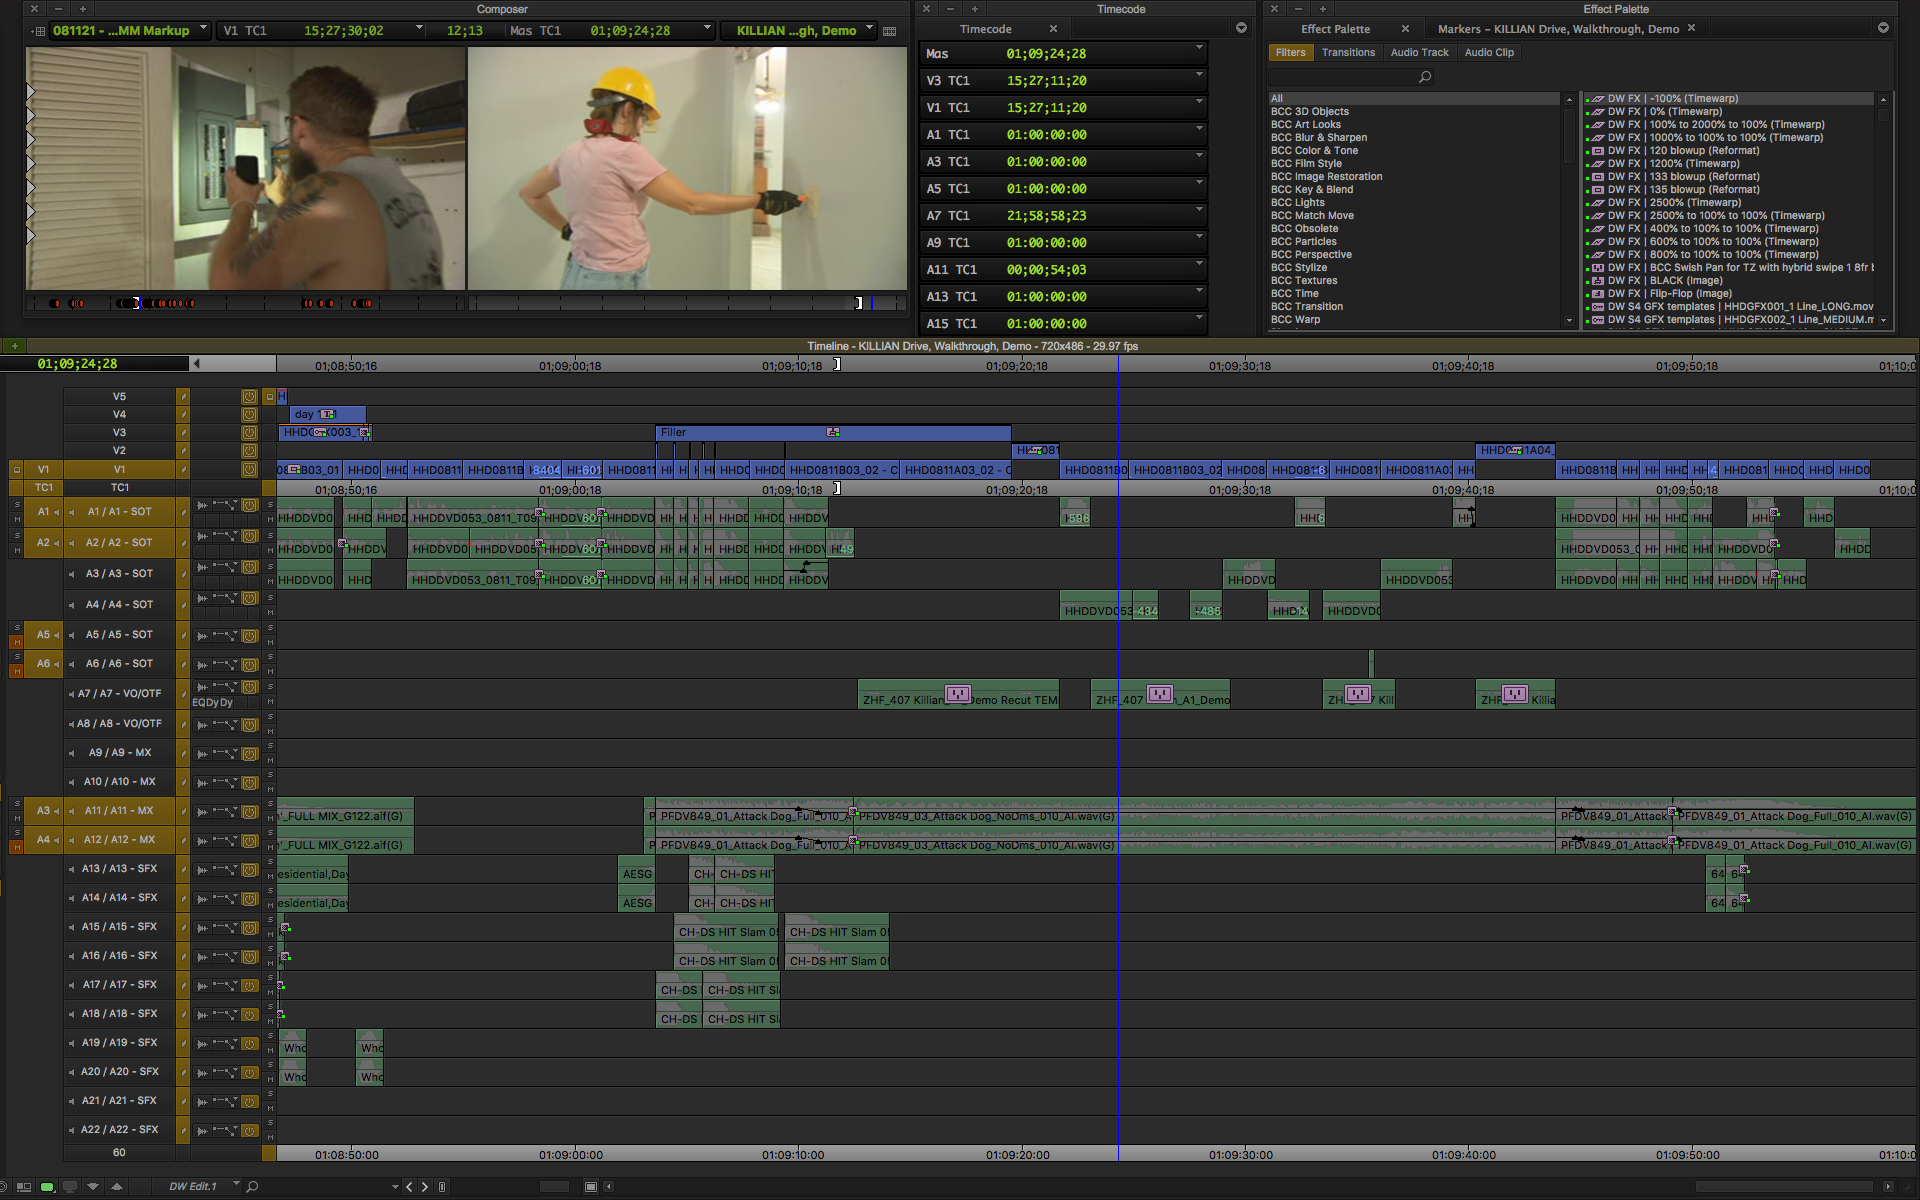Click the green segment mode button in timeline bottom bar
The image size is (1920, 1200).
[47, 1187]
